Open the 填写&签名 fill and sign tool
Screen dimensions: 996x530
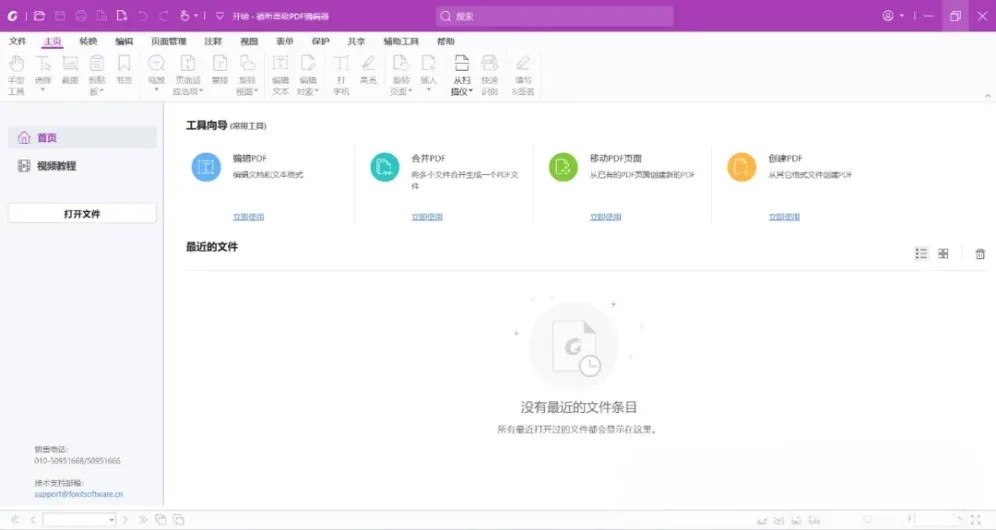pyautogui.click(x=523, y=74)
